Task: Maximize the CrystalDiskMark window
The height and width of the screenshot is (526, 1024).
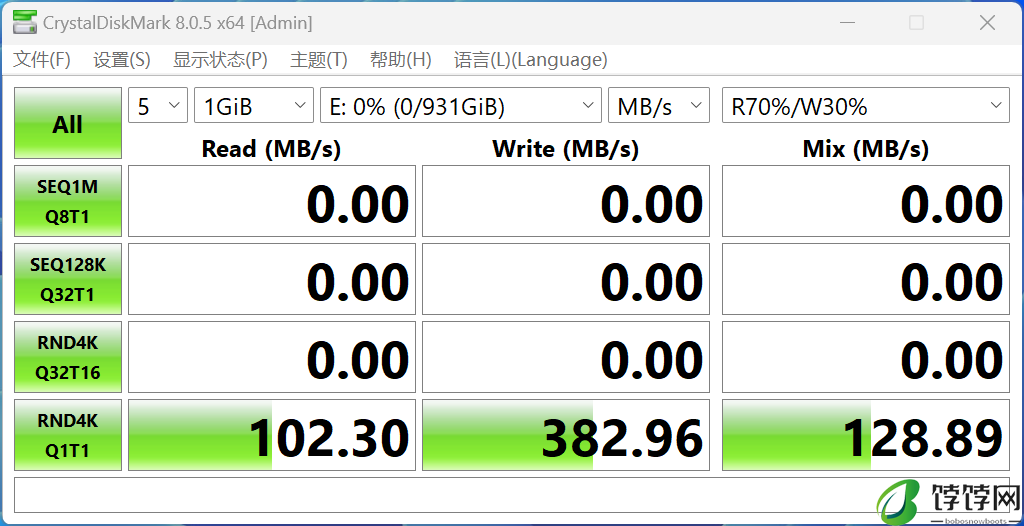Action: [x=916, y=23]
